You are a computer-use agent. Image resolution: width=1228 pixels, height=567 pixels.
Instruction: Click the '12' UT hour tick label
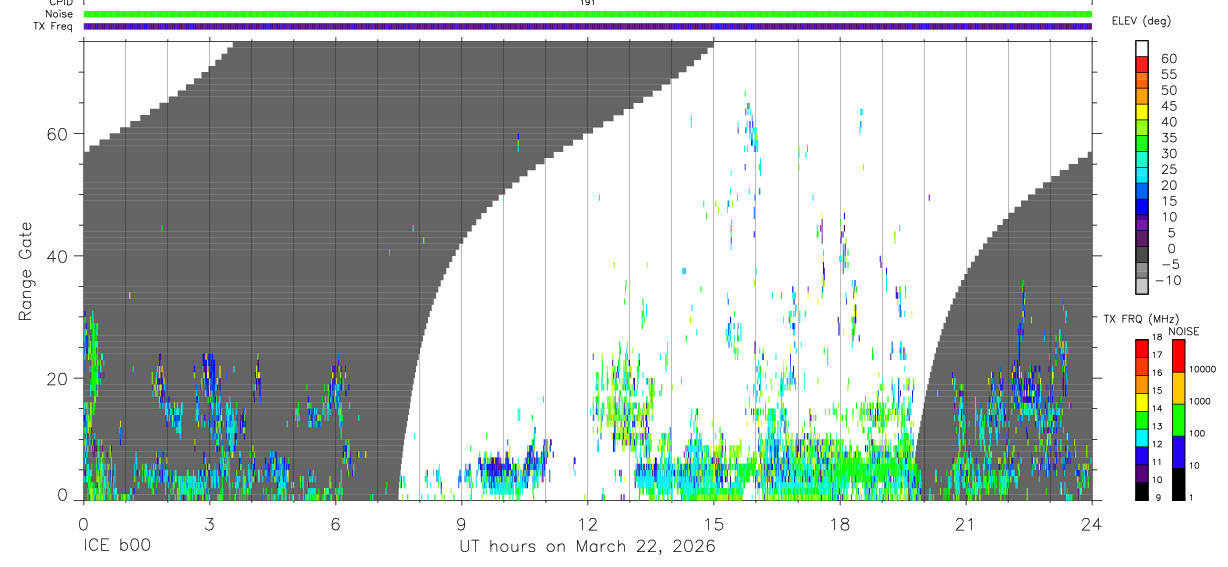588,523
